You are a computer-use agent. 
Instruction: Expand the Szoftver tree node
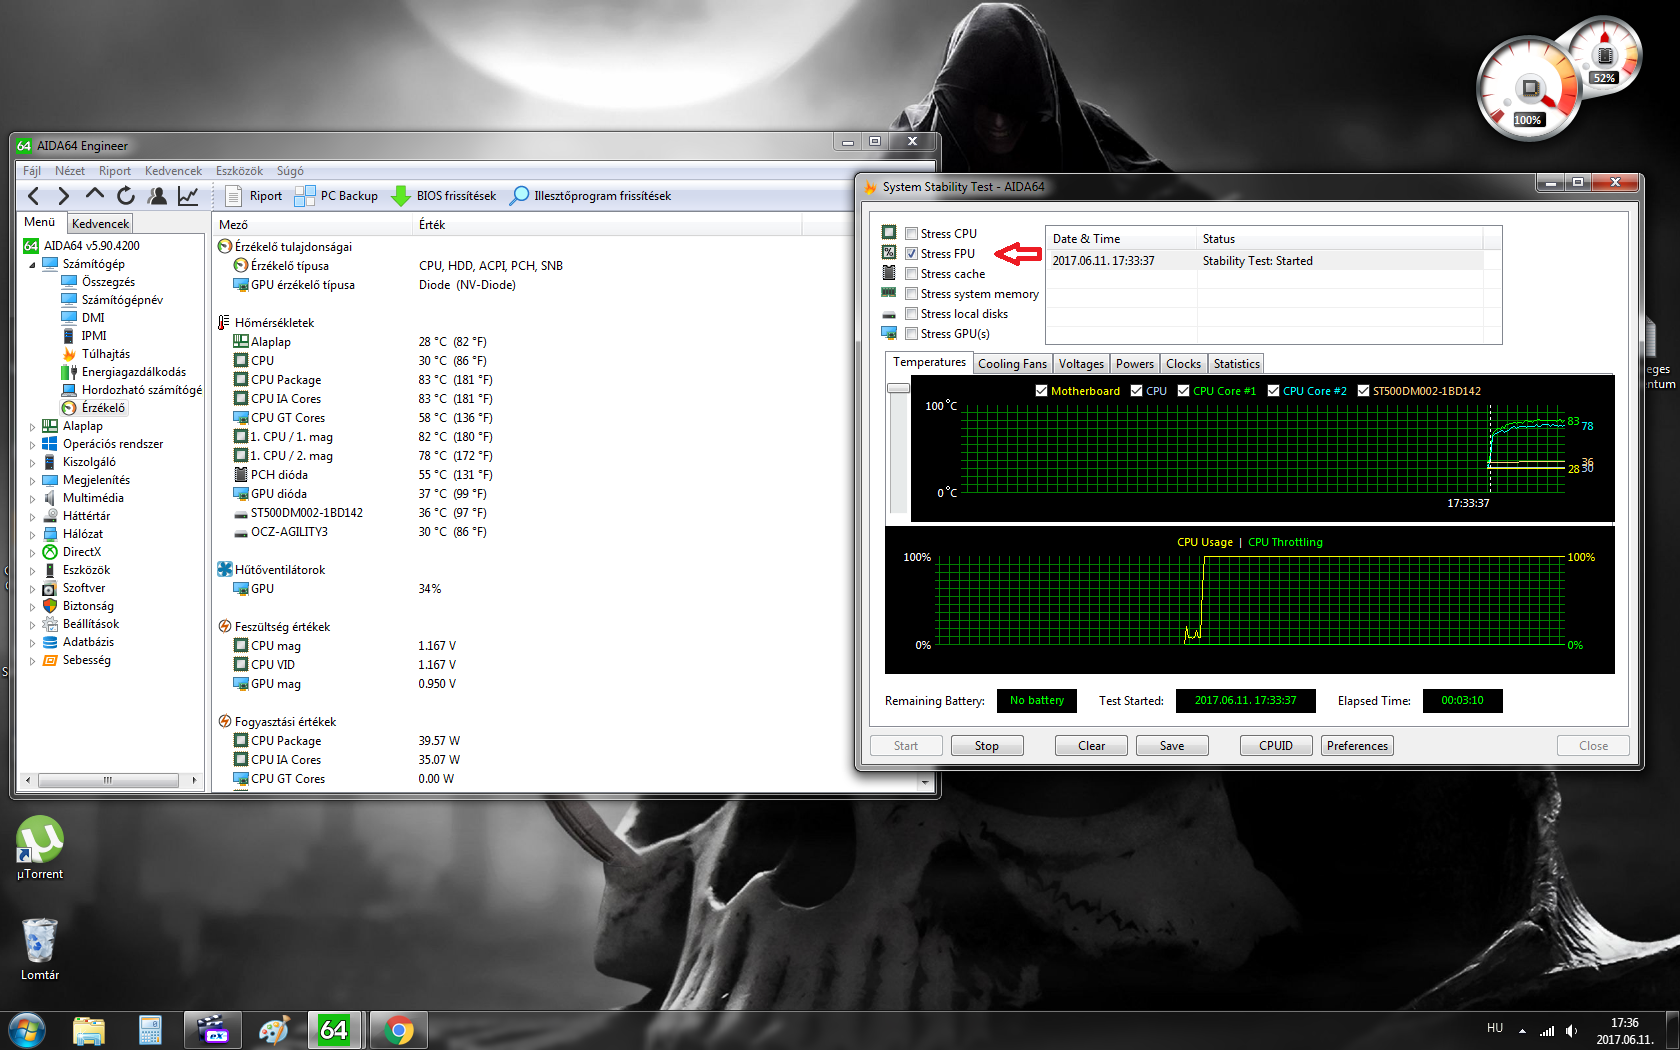pyautogui.click(x=32, y=589)
